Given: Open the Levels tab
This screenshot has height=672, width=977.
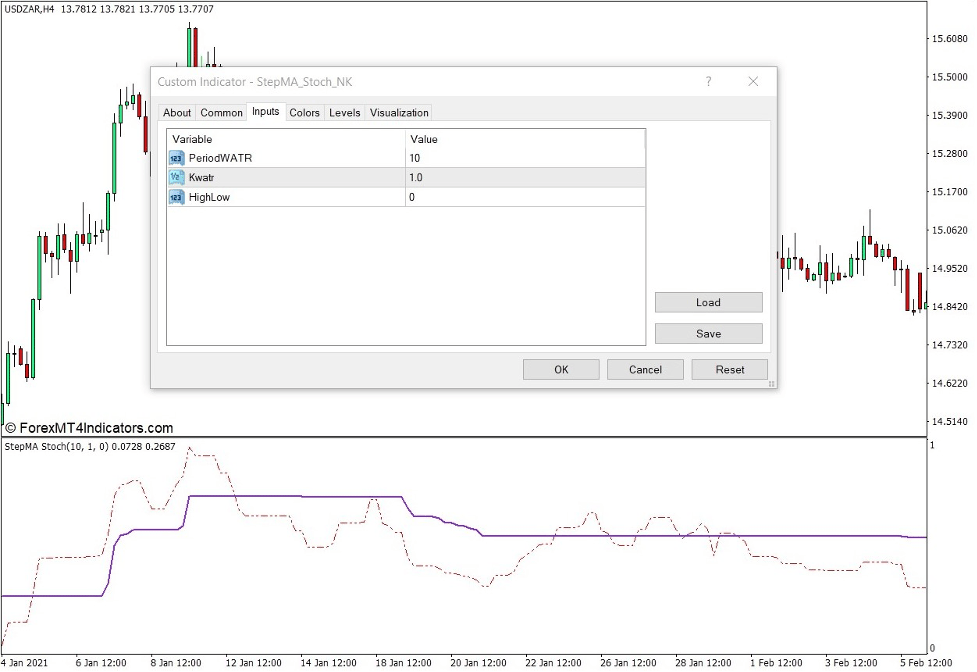Looking at the screenshot, I should [x=344, y=112].
